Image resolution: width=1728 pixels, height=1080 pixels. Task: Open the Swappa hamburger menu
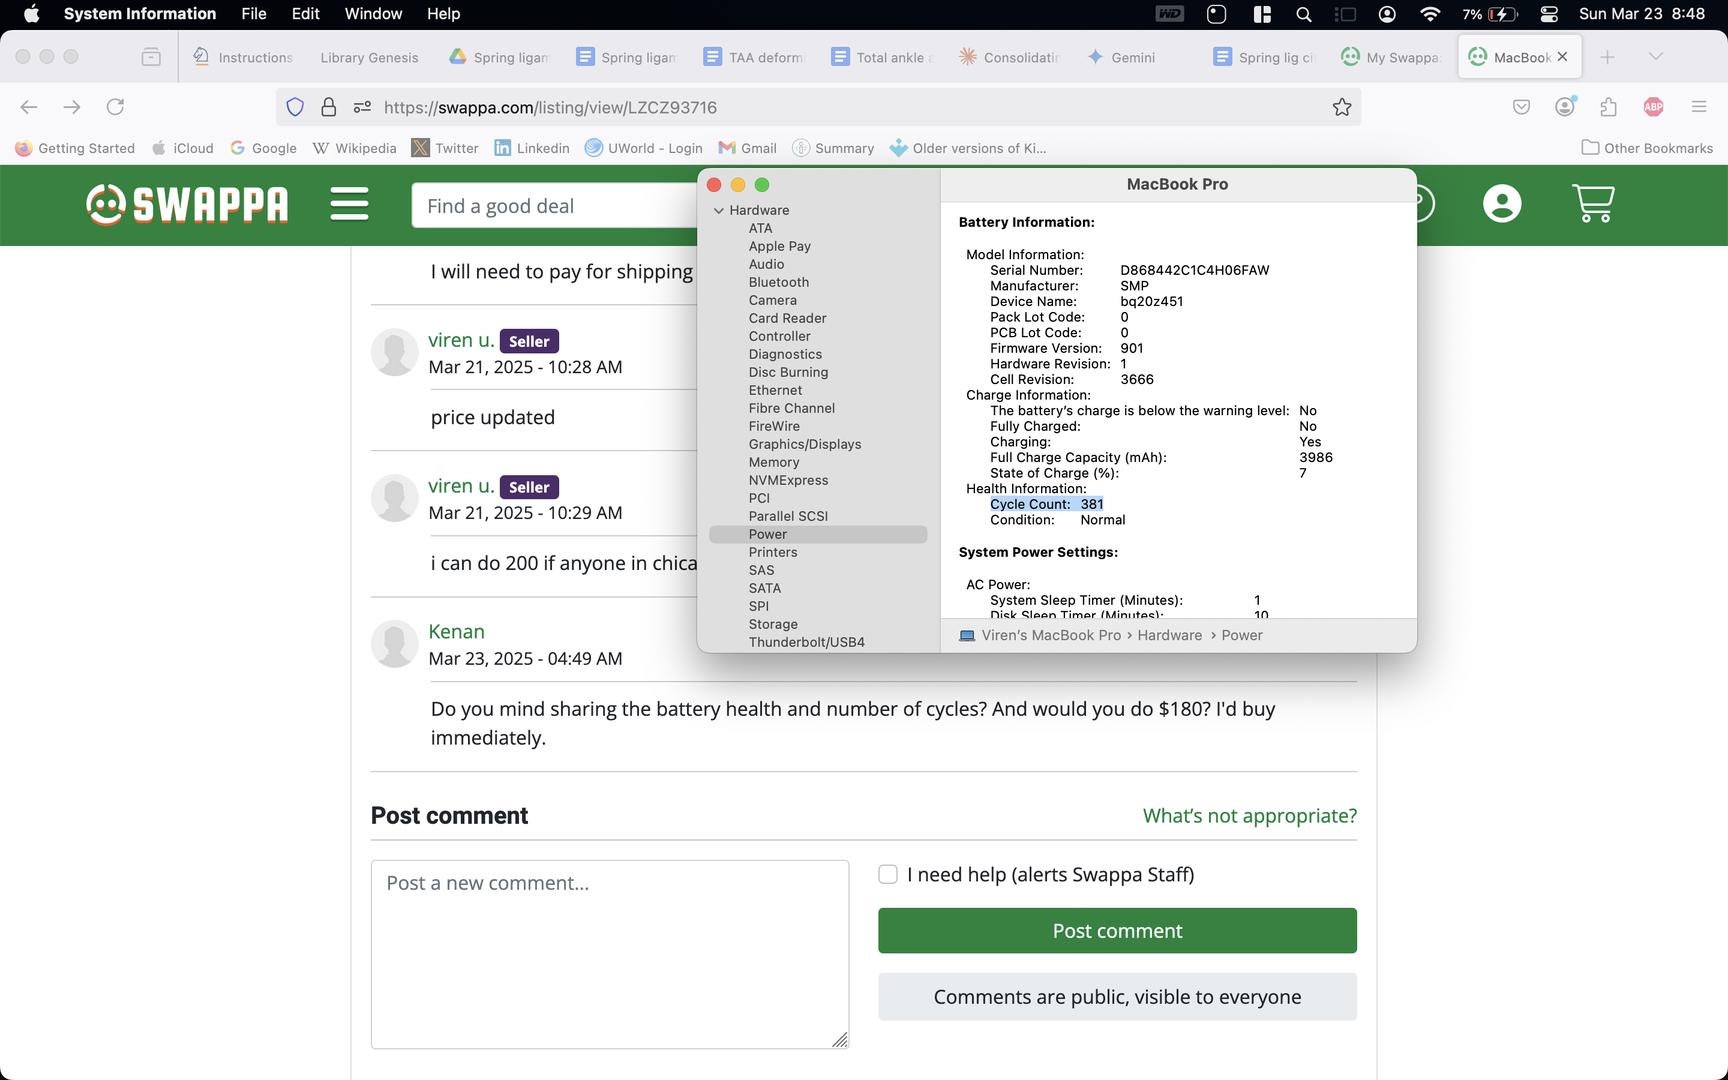click(349, 204)
